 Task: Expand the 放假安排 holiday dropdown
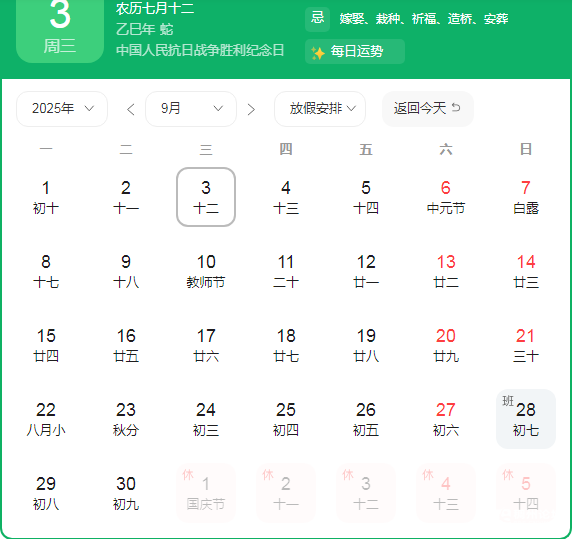pyautogui.click(x=320, y=109)
